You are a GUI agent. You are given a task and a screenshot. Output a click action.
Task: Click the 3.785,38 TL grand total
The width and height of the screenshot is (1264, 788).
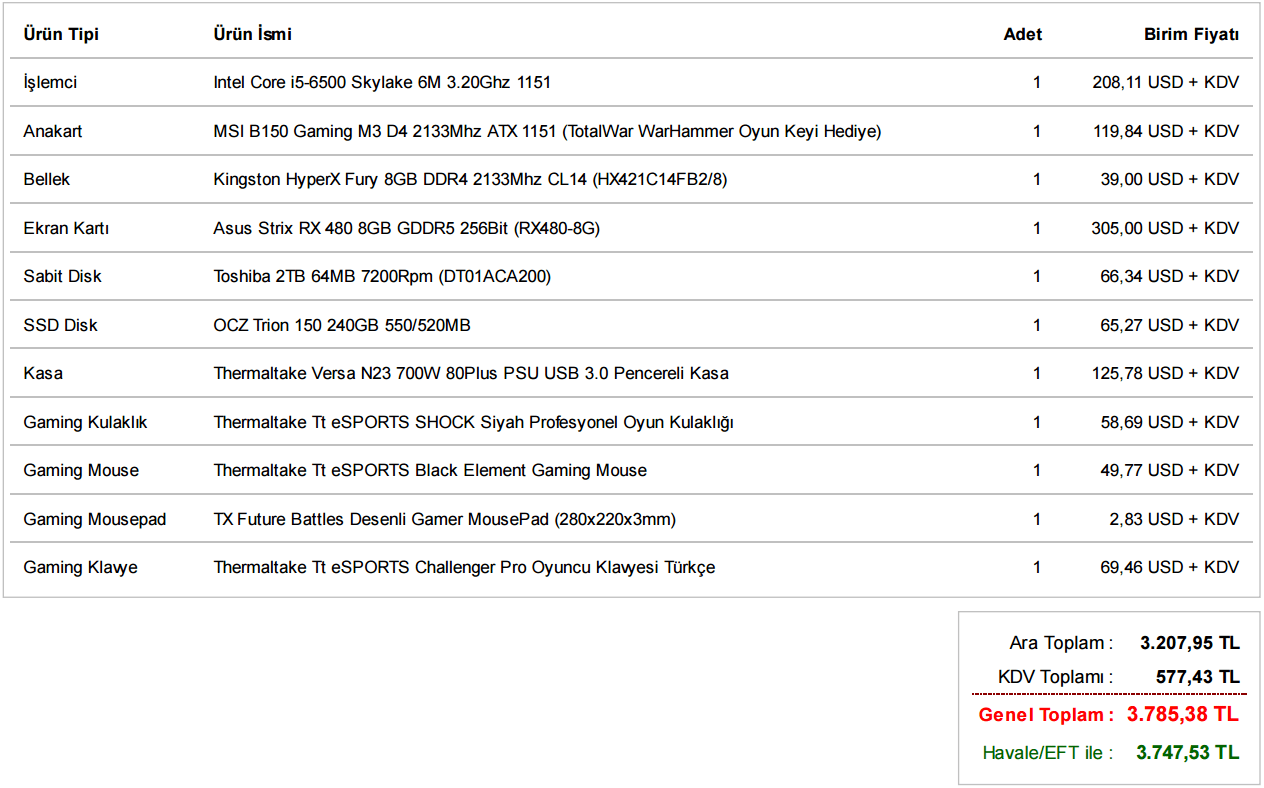coord(1183,714)
